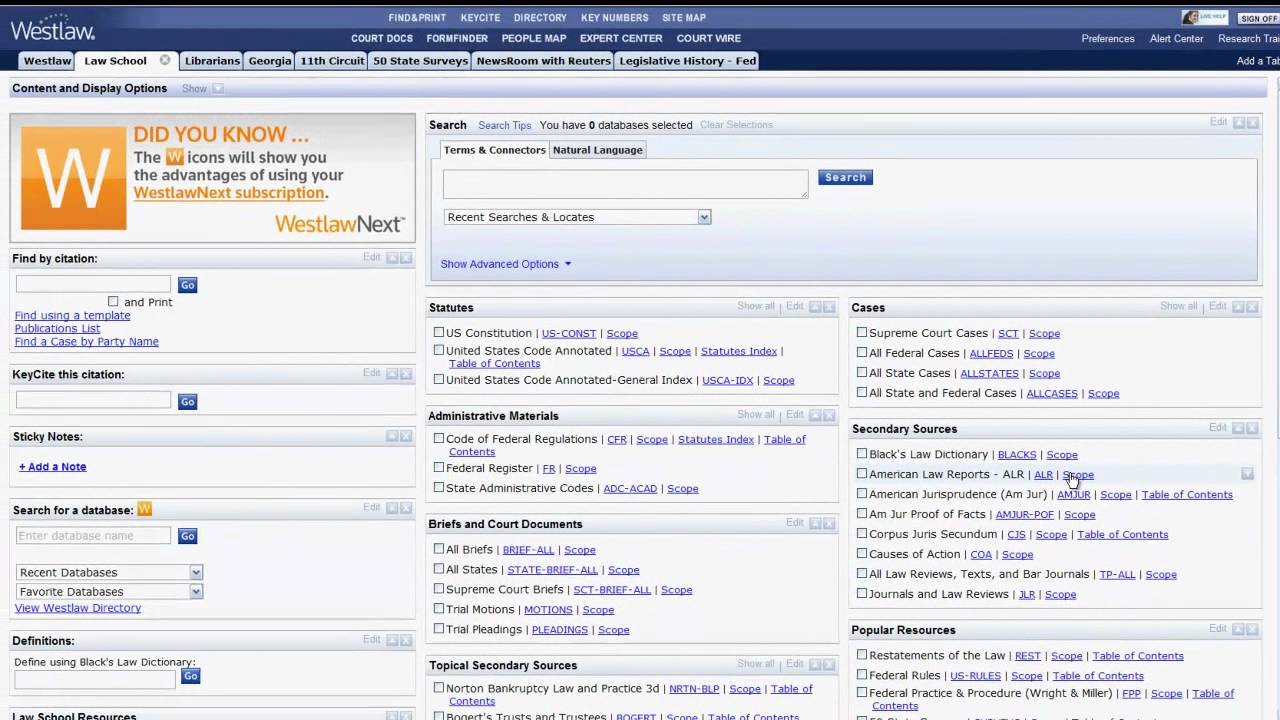Open the Search Tips link
Screen dimensions: 1280x720
click(504, 125)
